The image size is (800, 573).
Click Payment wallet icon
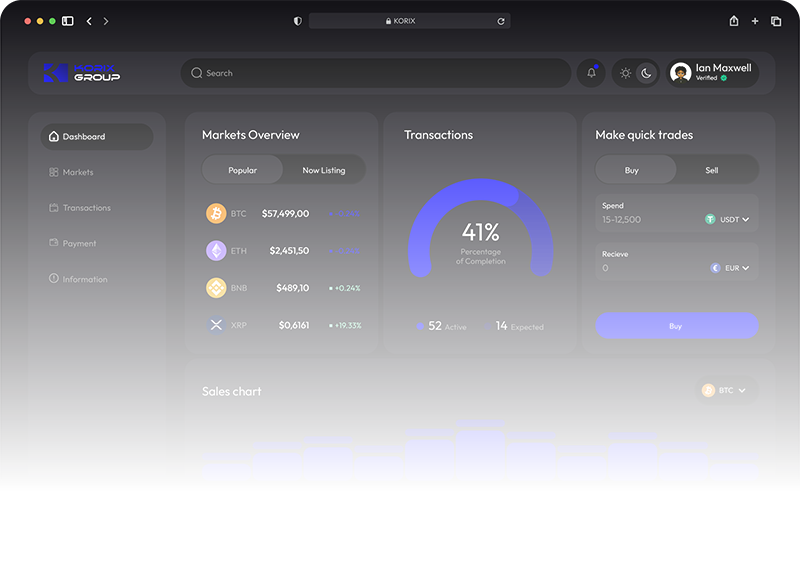click(x=54, y=242)
